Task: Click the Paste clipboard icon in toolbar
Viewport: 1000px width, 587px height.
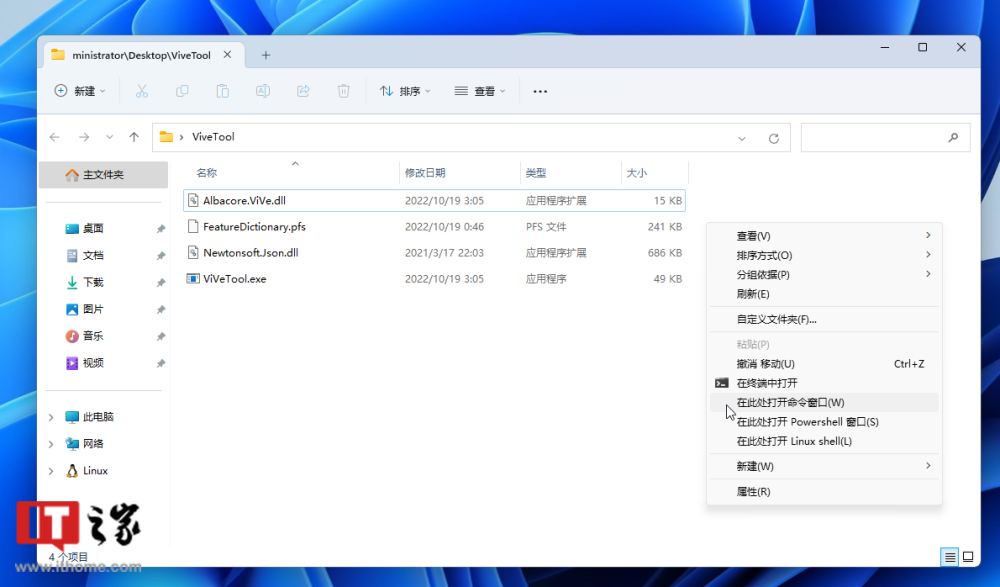Action: [x=223, y=91]
